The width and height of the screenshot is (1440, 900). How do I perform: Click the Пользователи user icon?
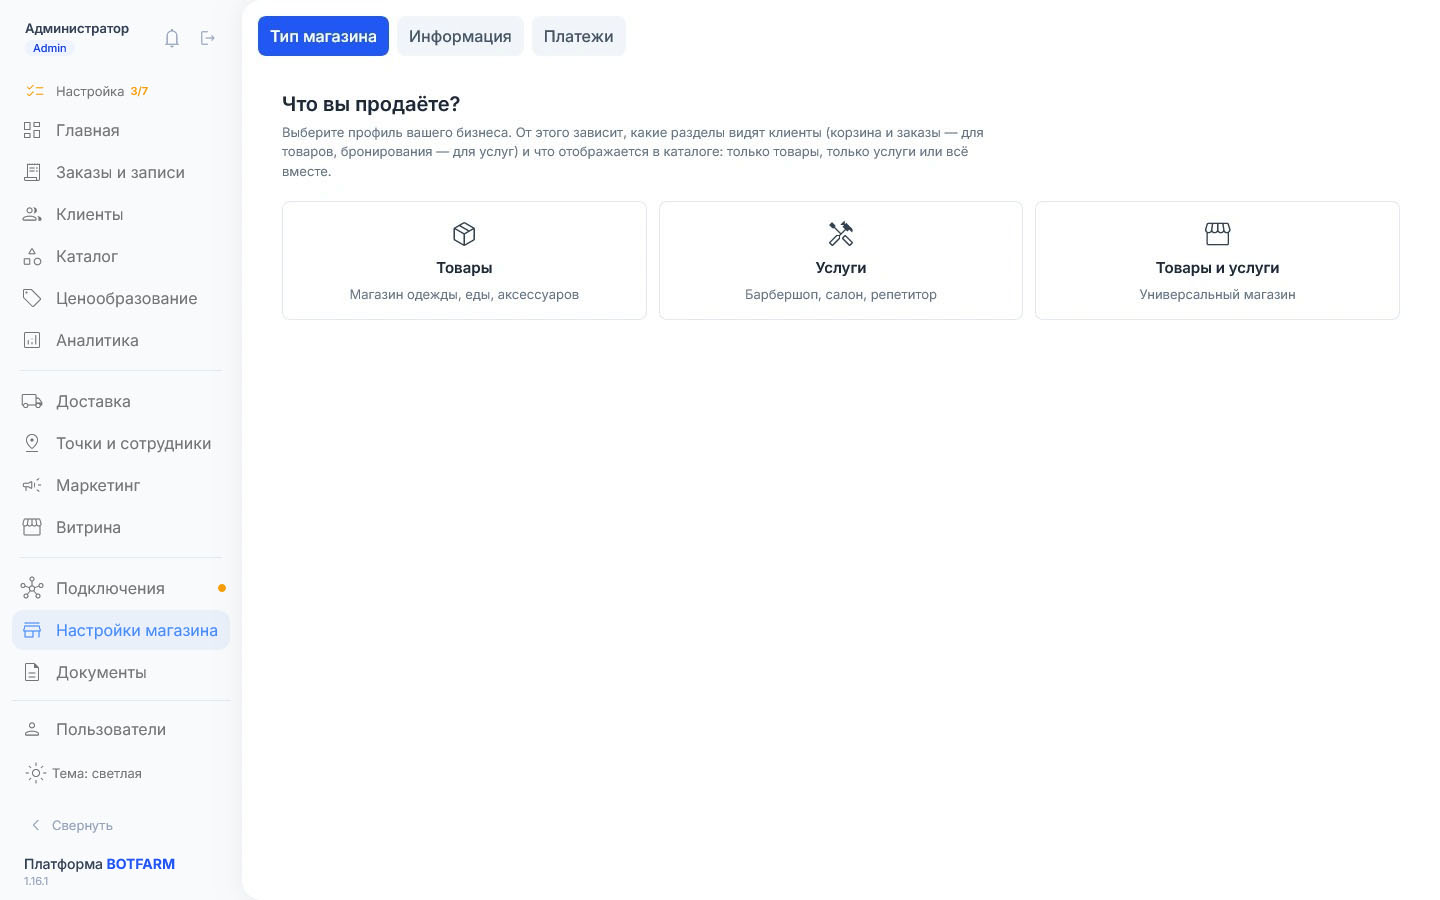[32, 729]
